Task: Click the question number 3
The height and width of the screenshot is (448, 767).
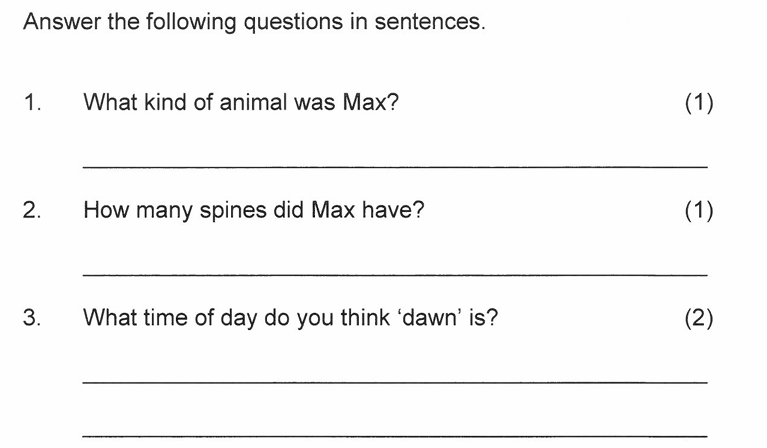Action: 32,319
